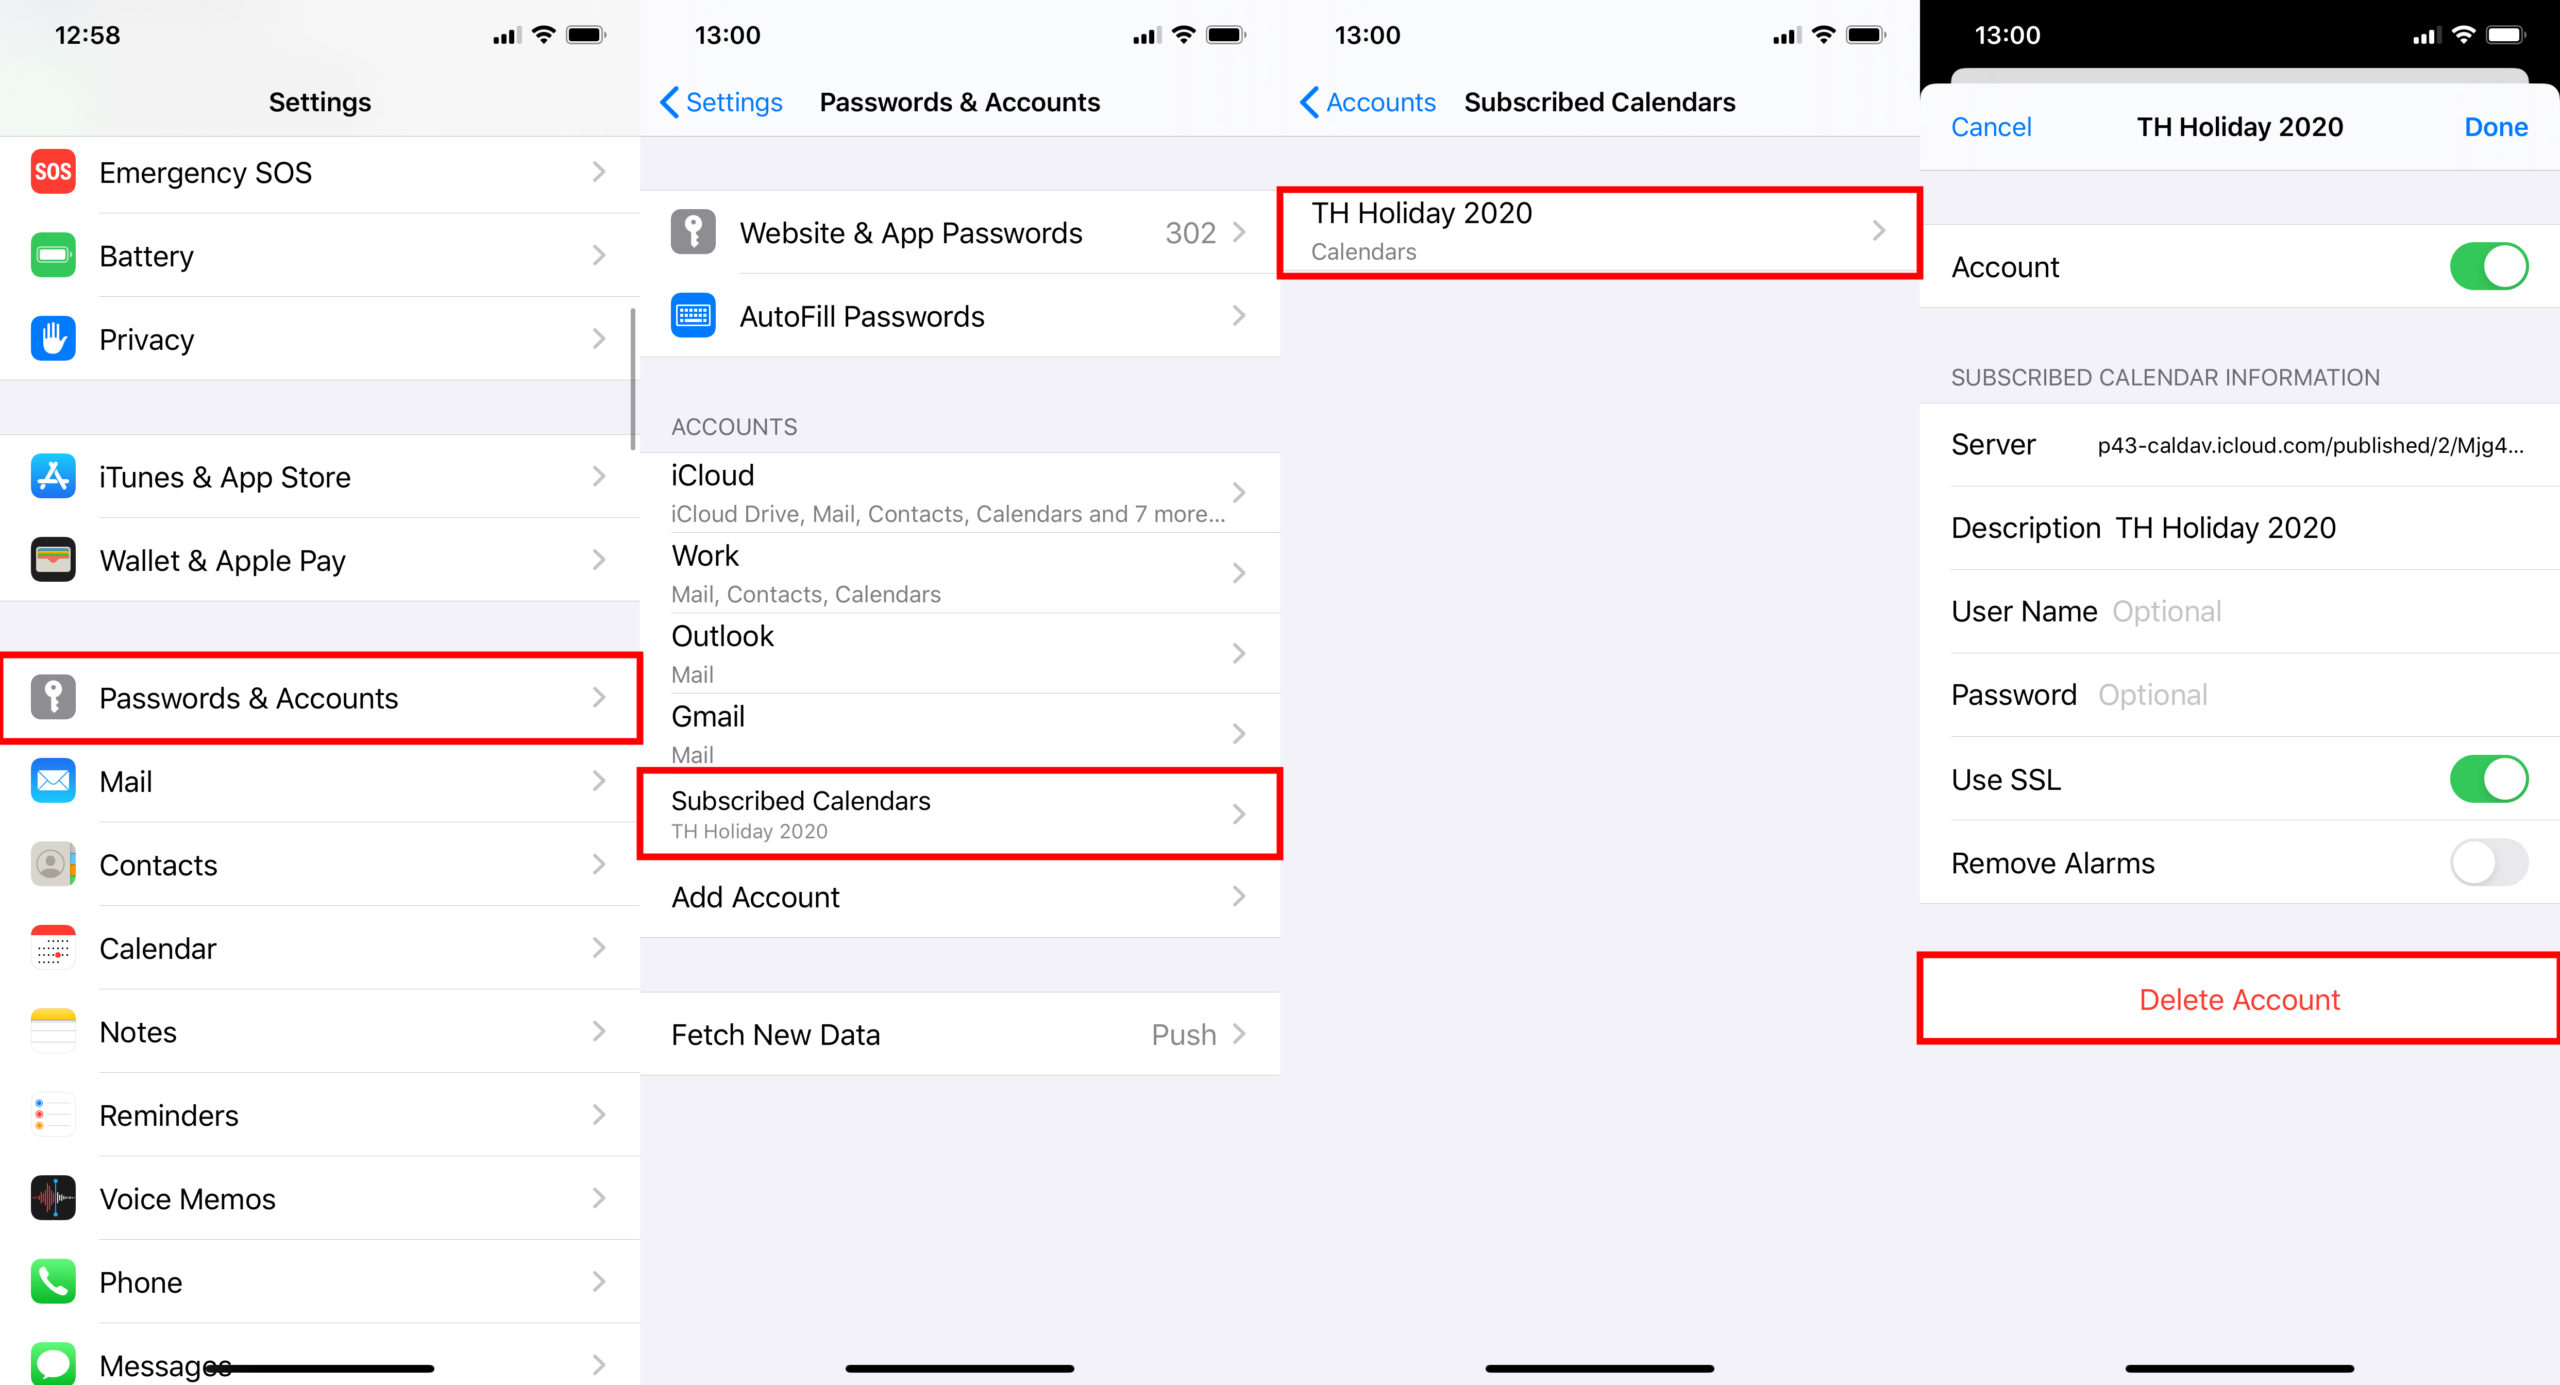Tap the Wallet & Apple Pay icon
Image resolution: width=2560 pixels, height=1385 pixels.
click(53, 560)
